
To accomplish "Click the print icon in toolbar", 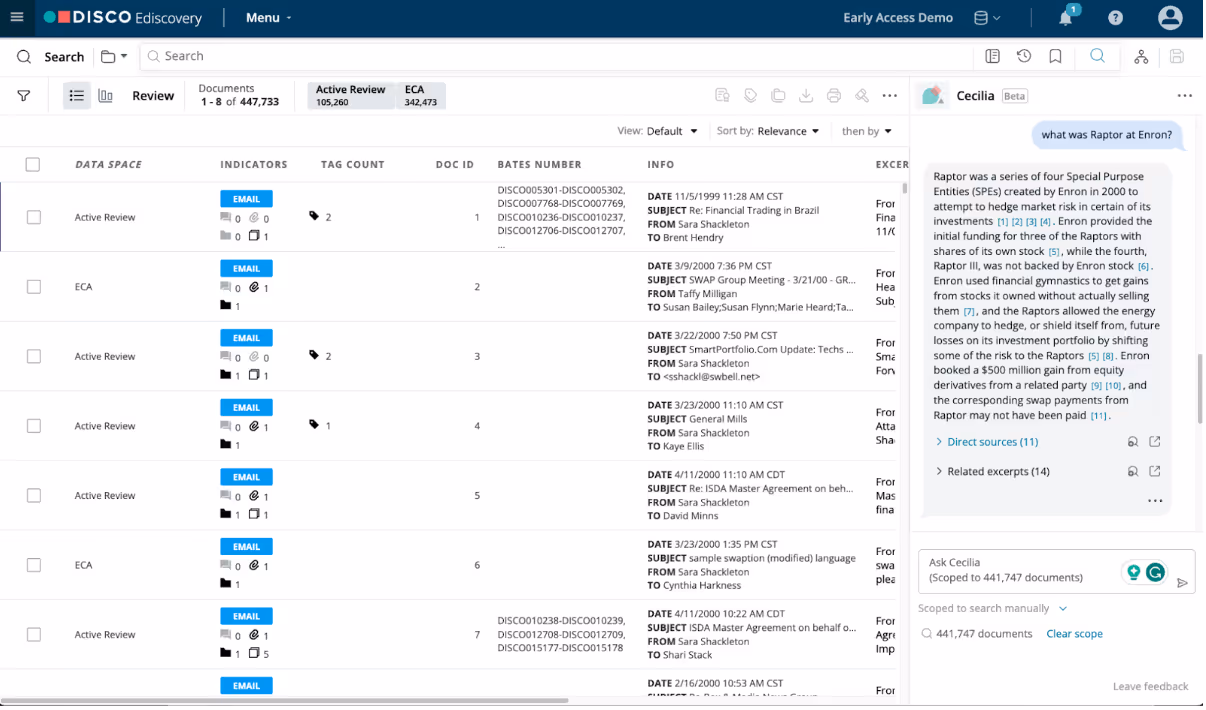I will click(x=834, y=96).
